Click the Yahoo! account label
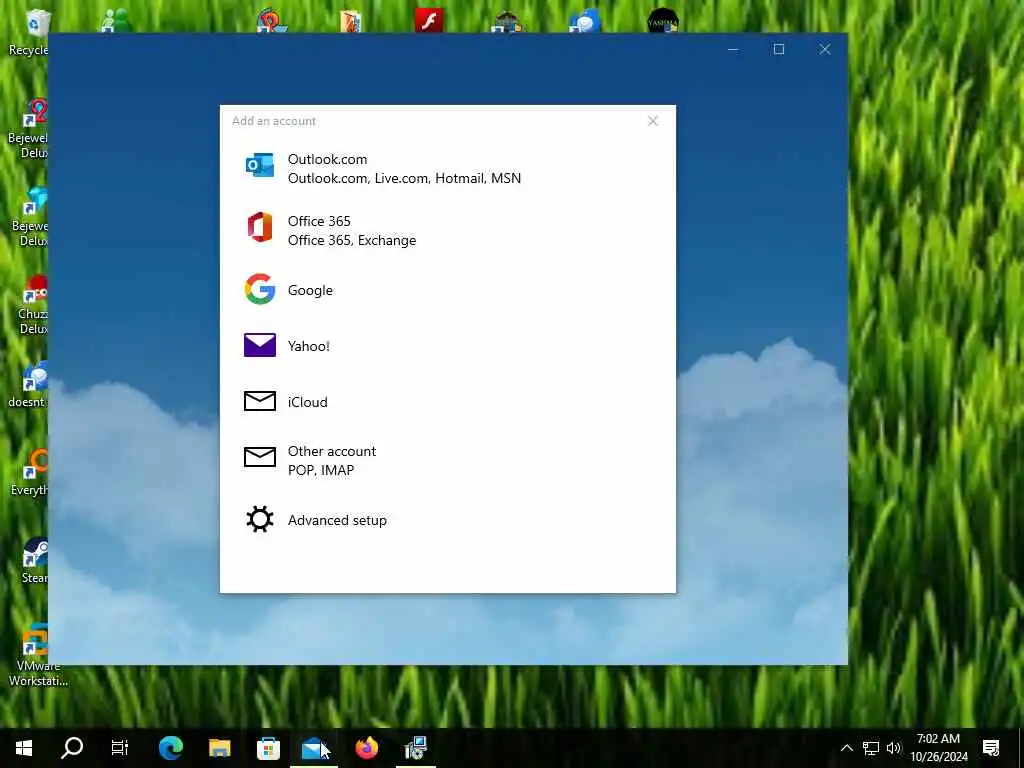This screenshot has width=1024, height=768. 309,346
